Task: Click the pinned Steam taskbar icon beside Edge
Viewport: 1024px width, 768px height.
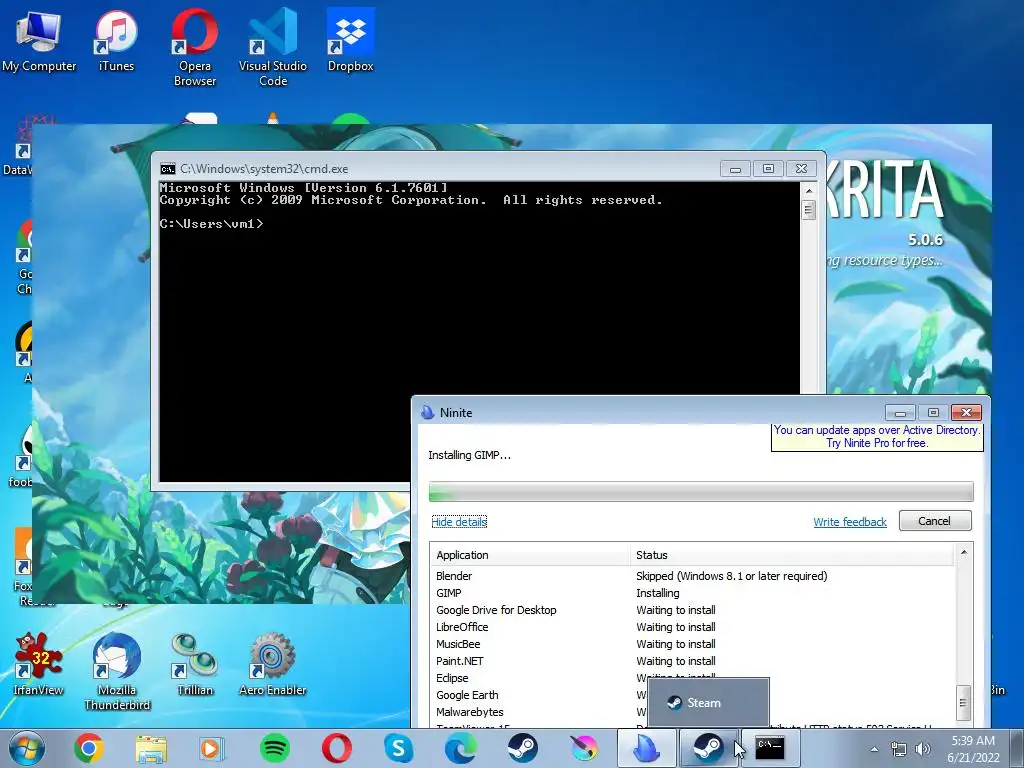Action: click(x=522, y=748)
